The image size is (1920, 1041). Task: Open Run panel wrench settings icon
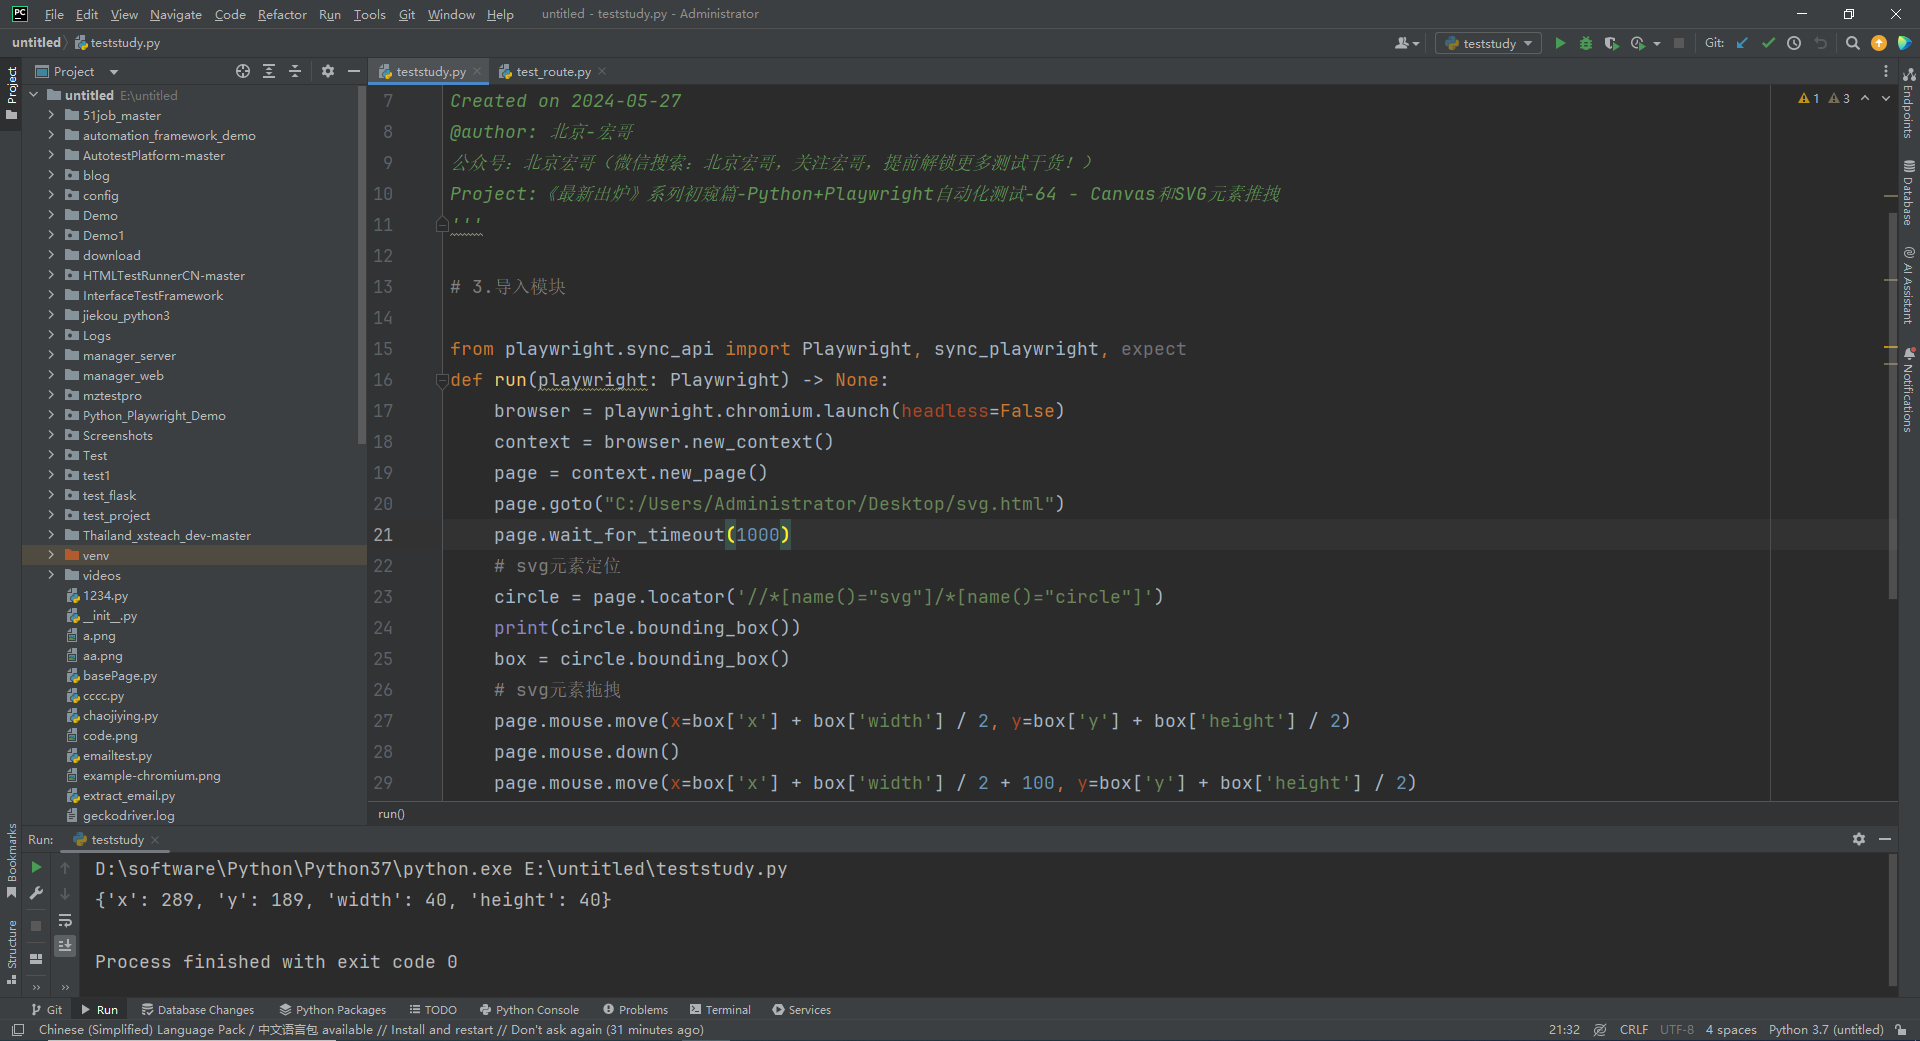[x=36, y=893]
